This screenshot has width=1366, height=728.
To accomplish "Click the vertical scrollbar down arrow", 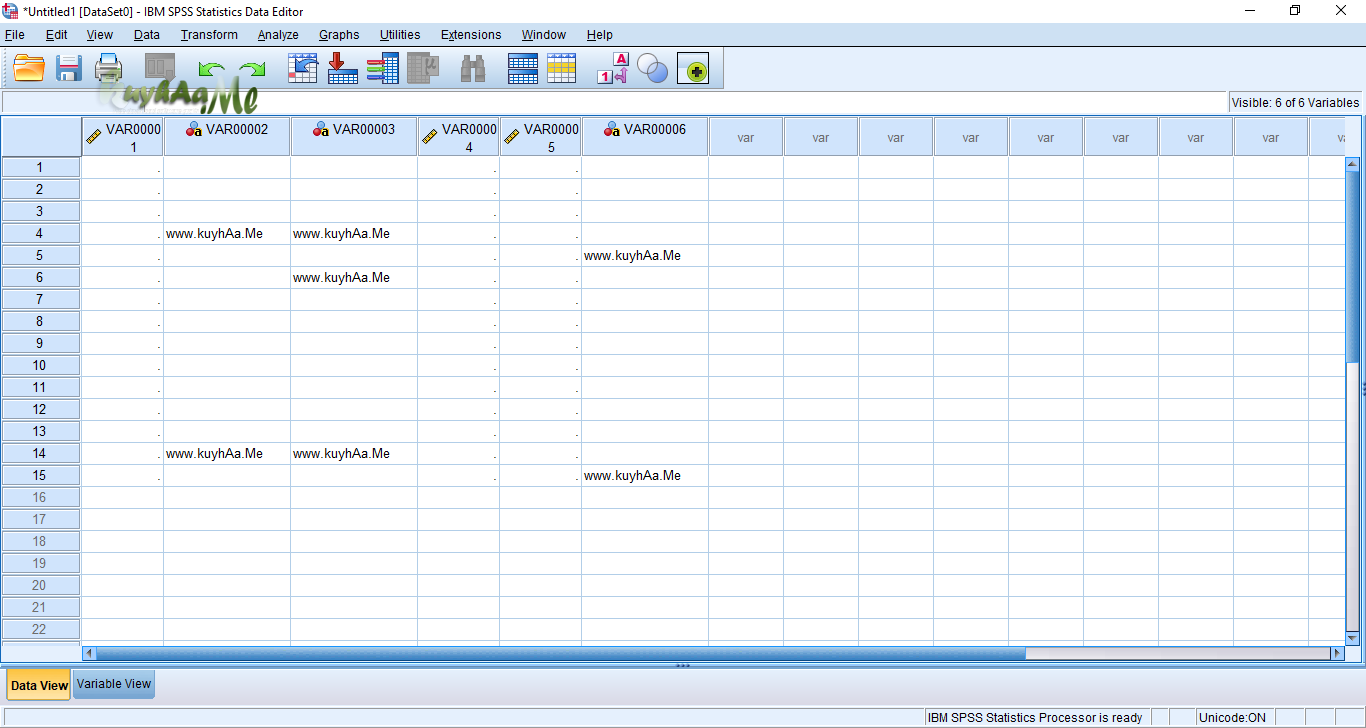I will click(1353, 637).
